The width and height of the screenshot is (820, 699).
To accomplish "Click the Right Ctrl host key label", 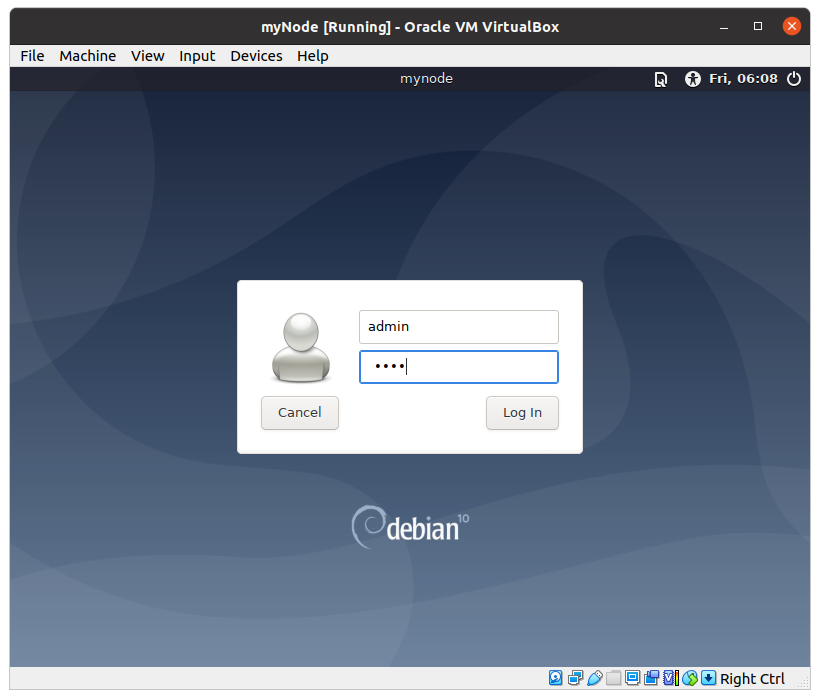I will (x=752, y=679).
